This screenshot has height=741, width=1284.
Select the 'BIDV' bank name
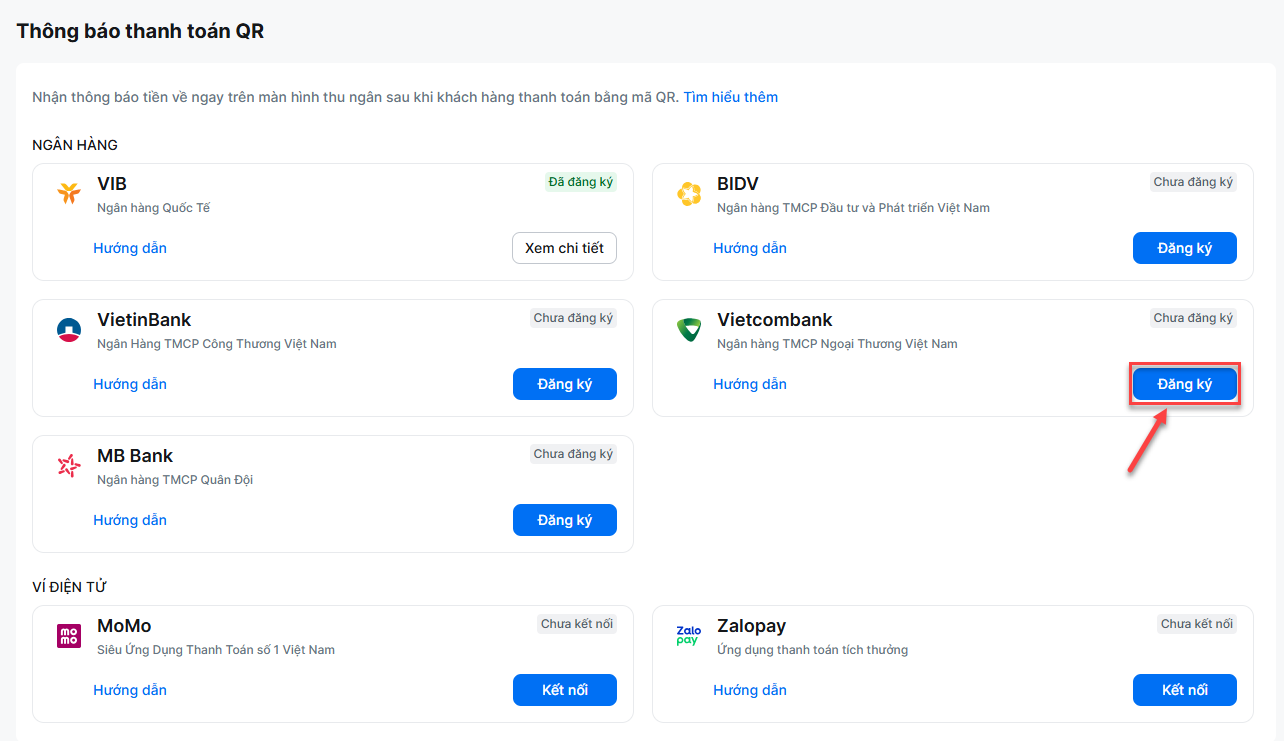[x=738, y=184]
